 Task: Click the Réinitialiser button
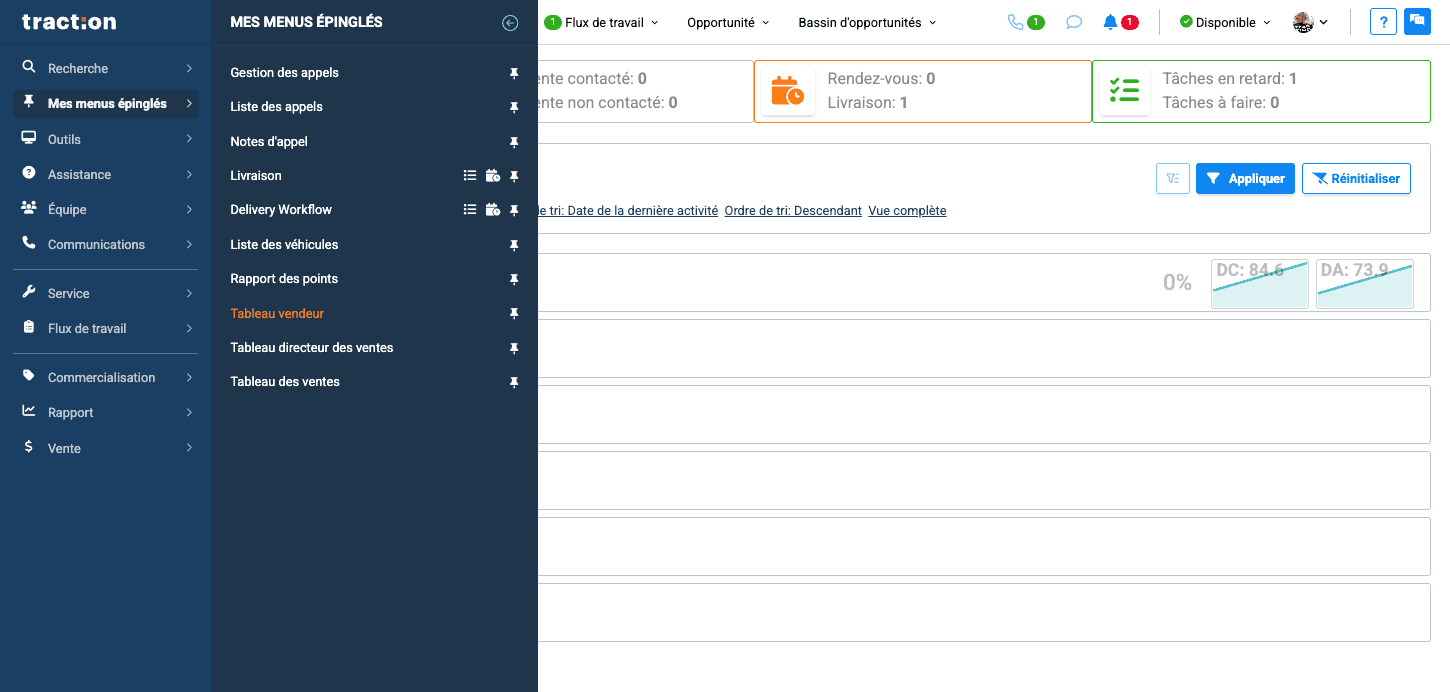1356,179
